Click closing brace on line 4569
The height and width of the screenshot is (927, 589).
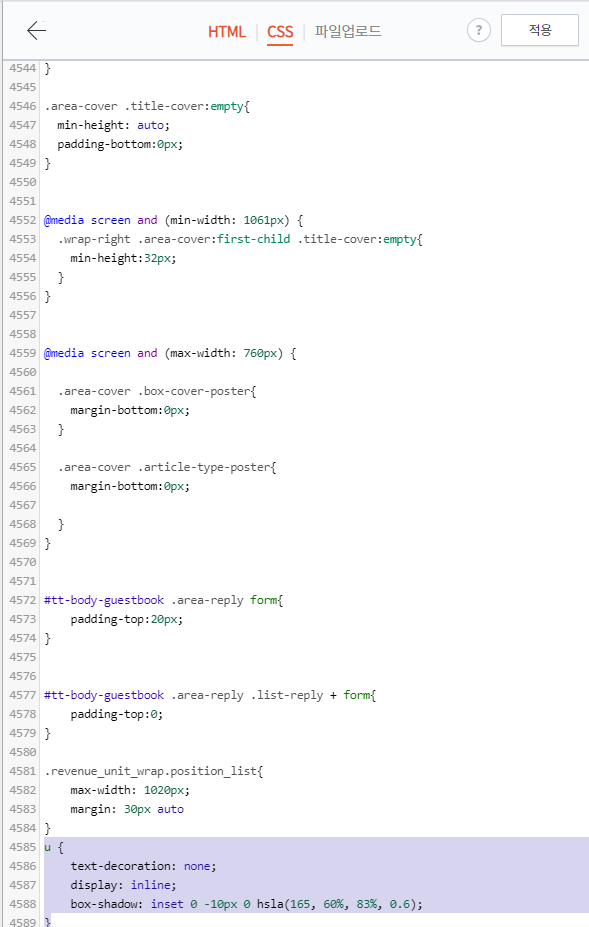(48, 543)
